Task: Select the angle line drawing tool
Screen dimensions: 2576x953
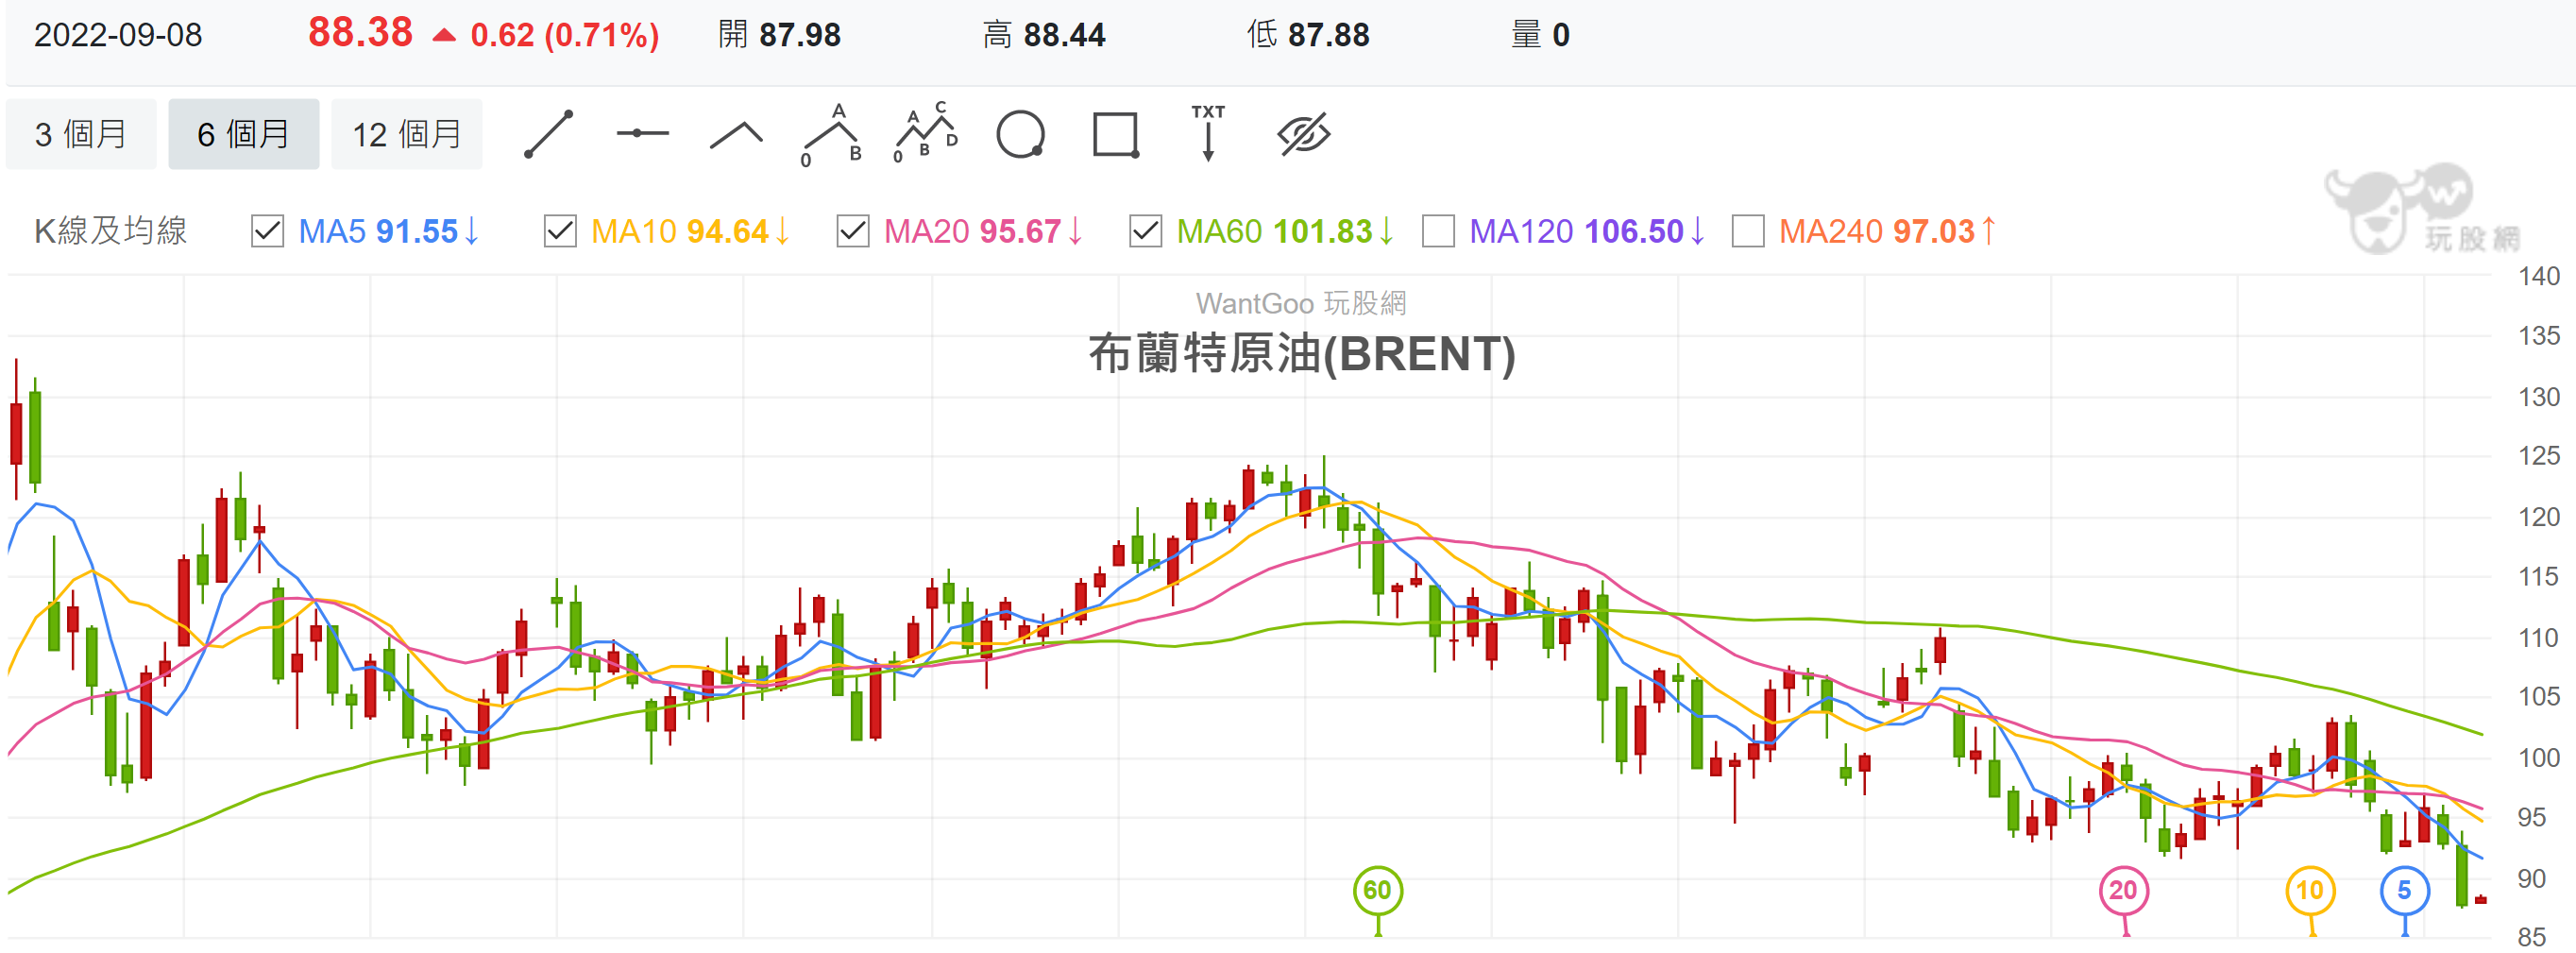Action: 736,135
